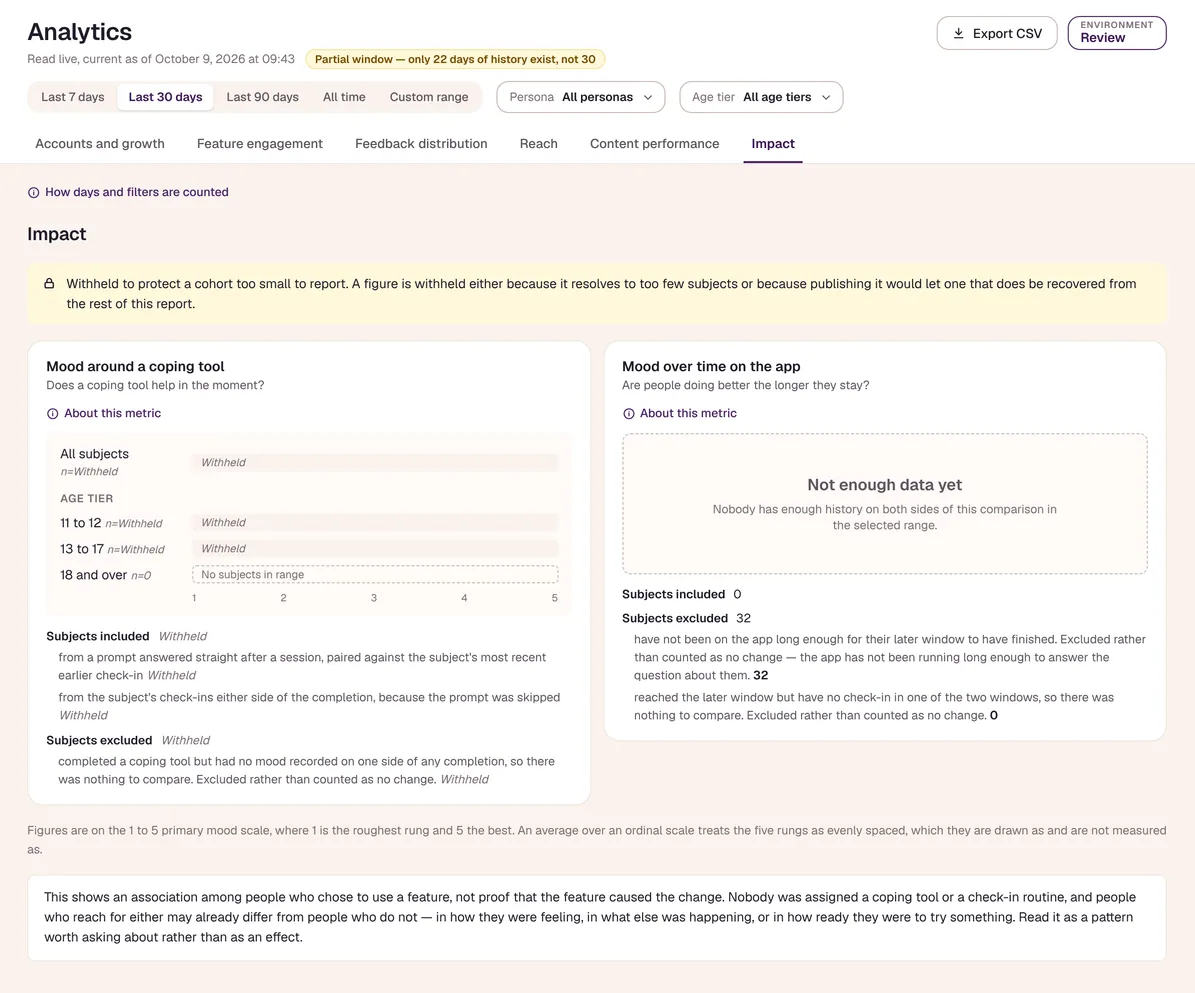
Task: Open the Persona dropdown chevron
Action: pos(648,98)
